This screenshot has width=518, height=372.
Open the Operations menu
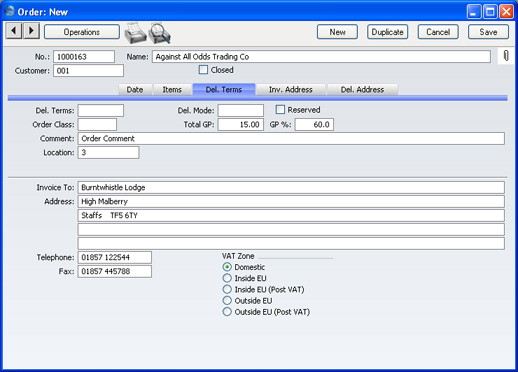[82, 32]
